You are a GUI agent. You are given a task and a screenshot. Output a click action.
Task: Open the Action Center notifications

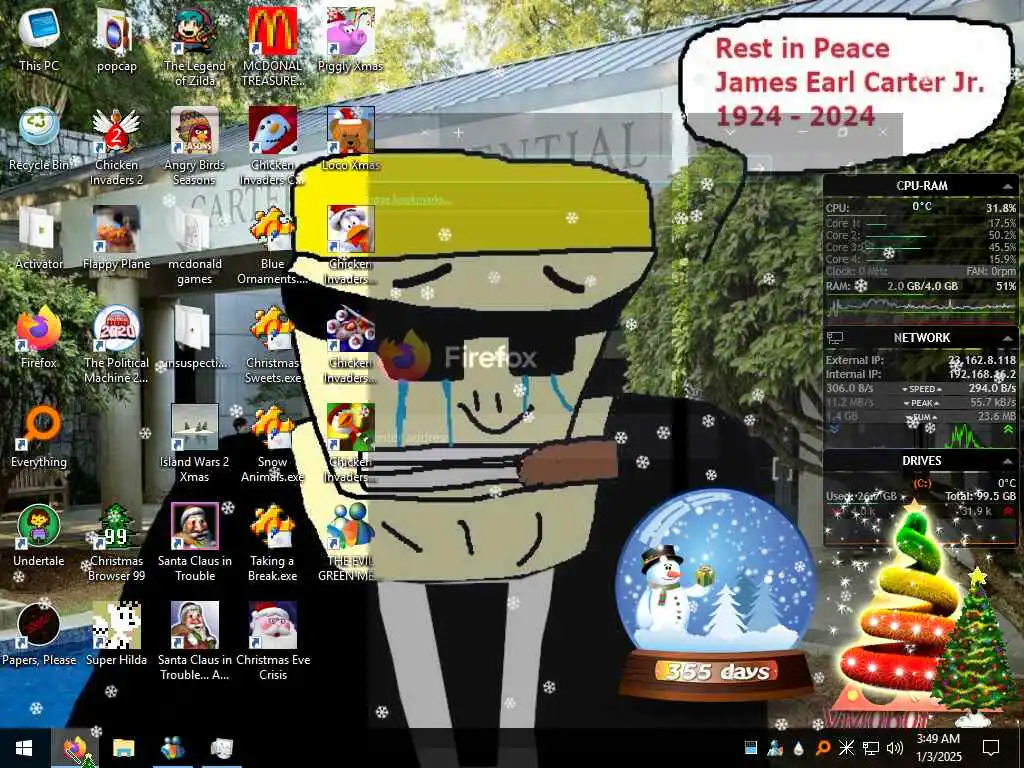[991, 748]
